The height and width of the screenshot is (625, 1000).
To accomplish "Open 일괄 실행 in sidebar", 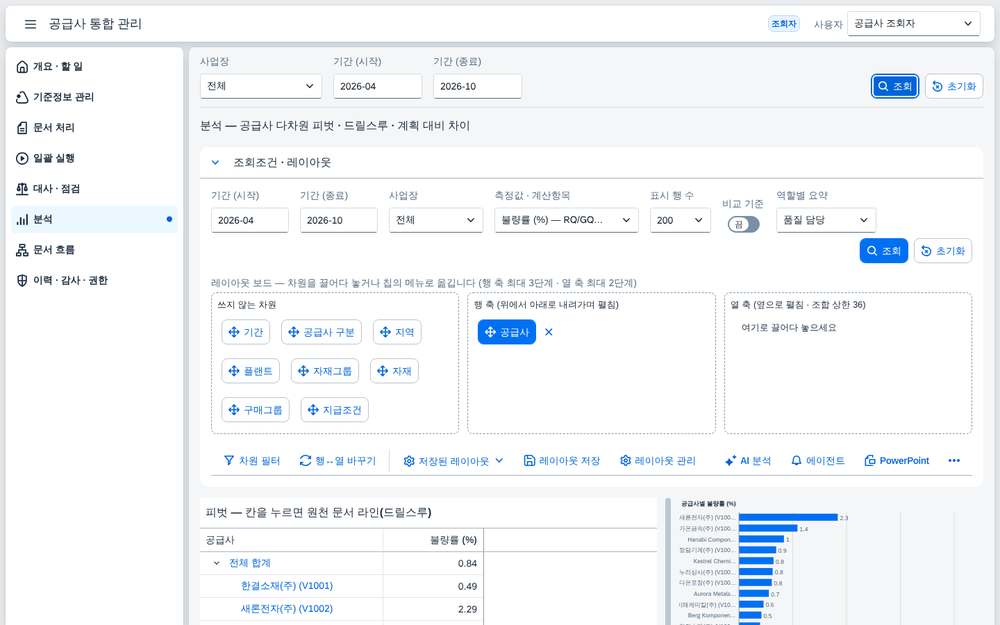I will [x=94, y=158].
